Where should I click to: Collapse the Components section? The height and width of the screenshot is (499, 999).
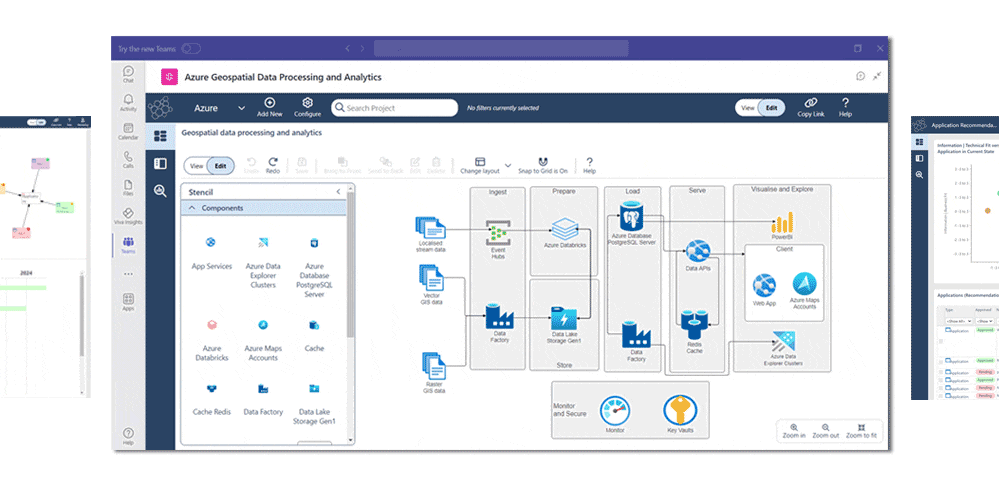click(191, 208)
